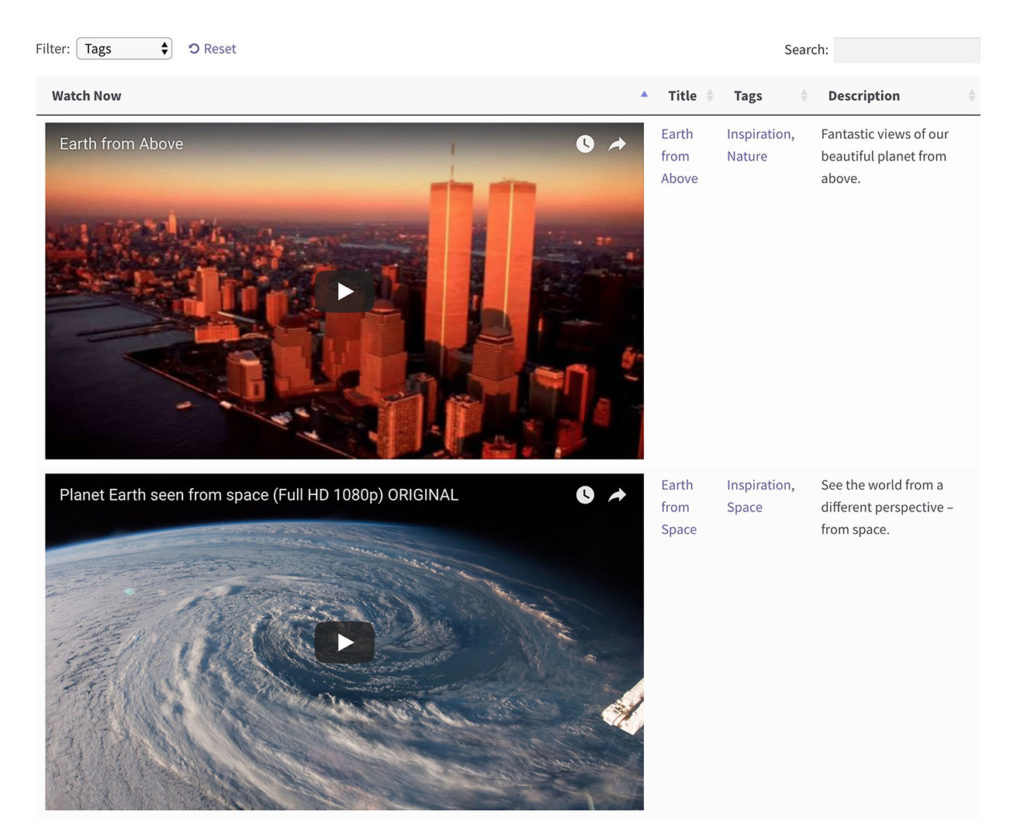1024x821 pixels.
Task: Filter by Space tag link
Action: click(x=744, y=507)
